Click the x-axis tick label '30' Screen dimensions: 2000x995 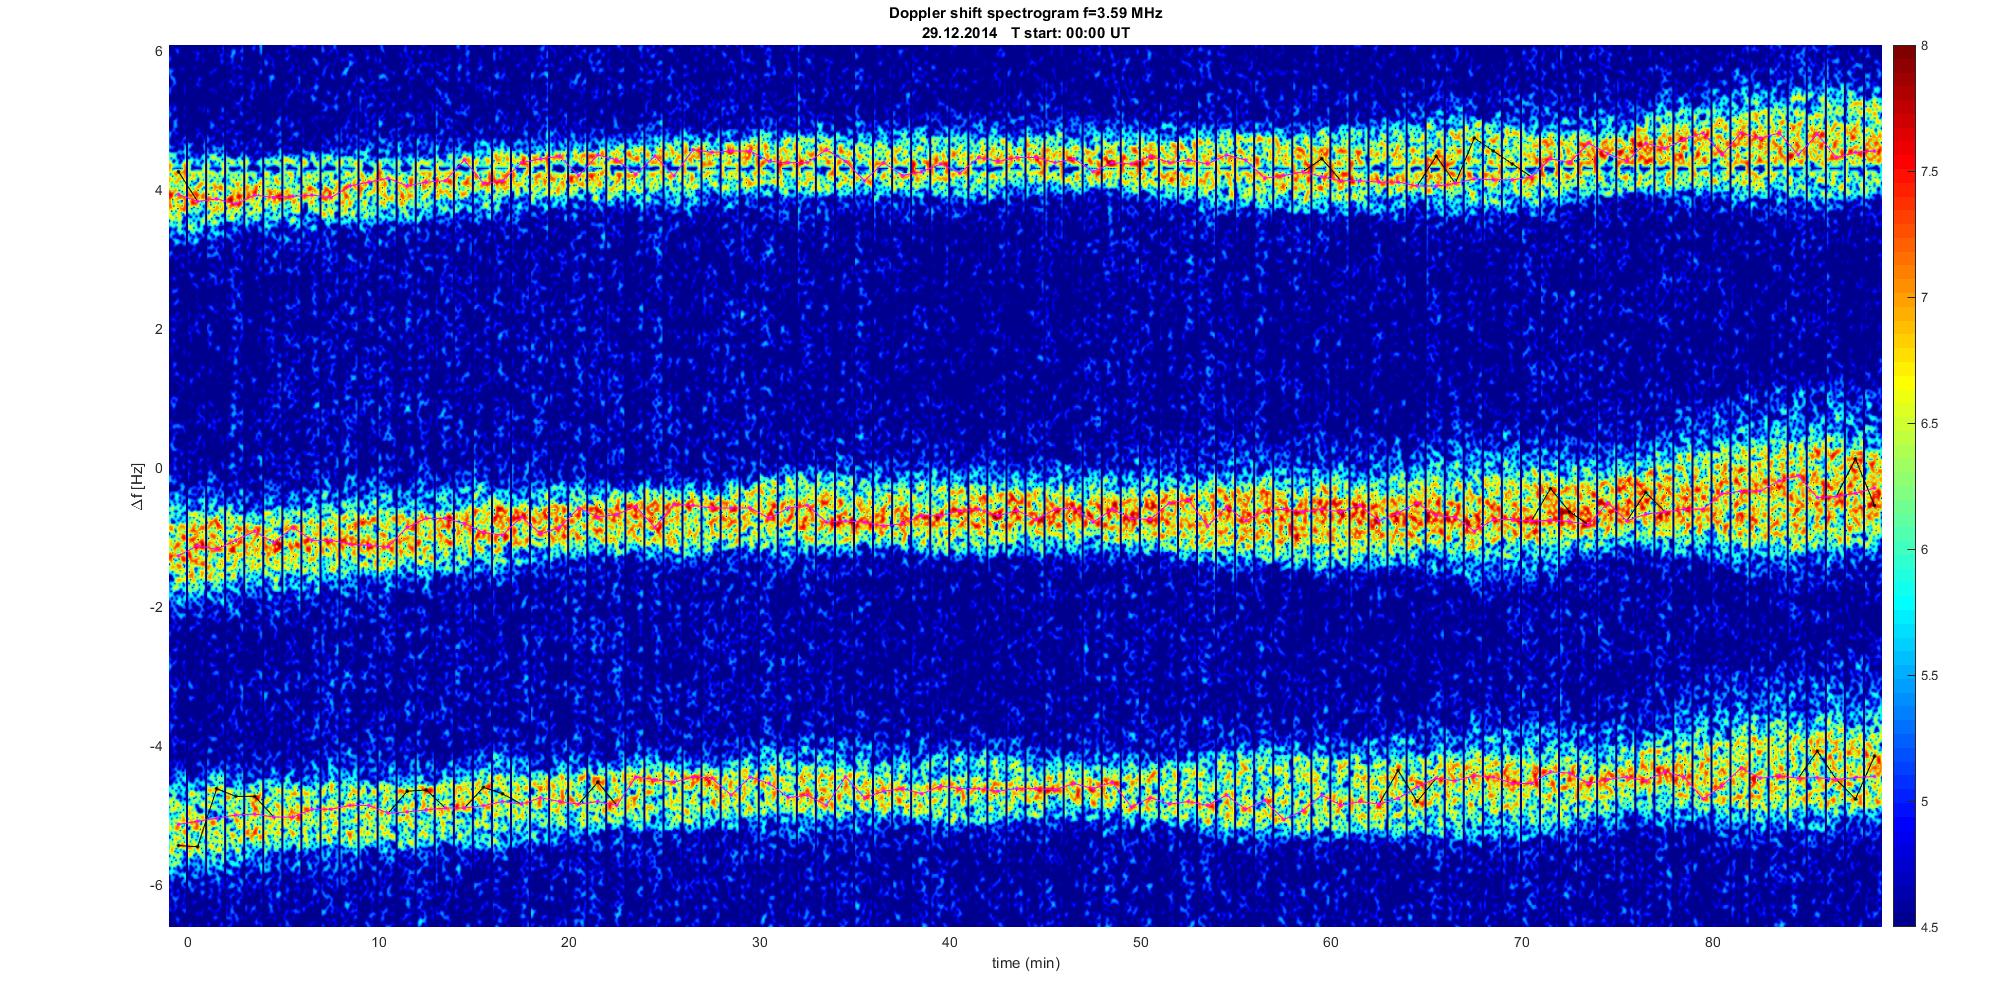pos(759,942)
